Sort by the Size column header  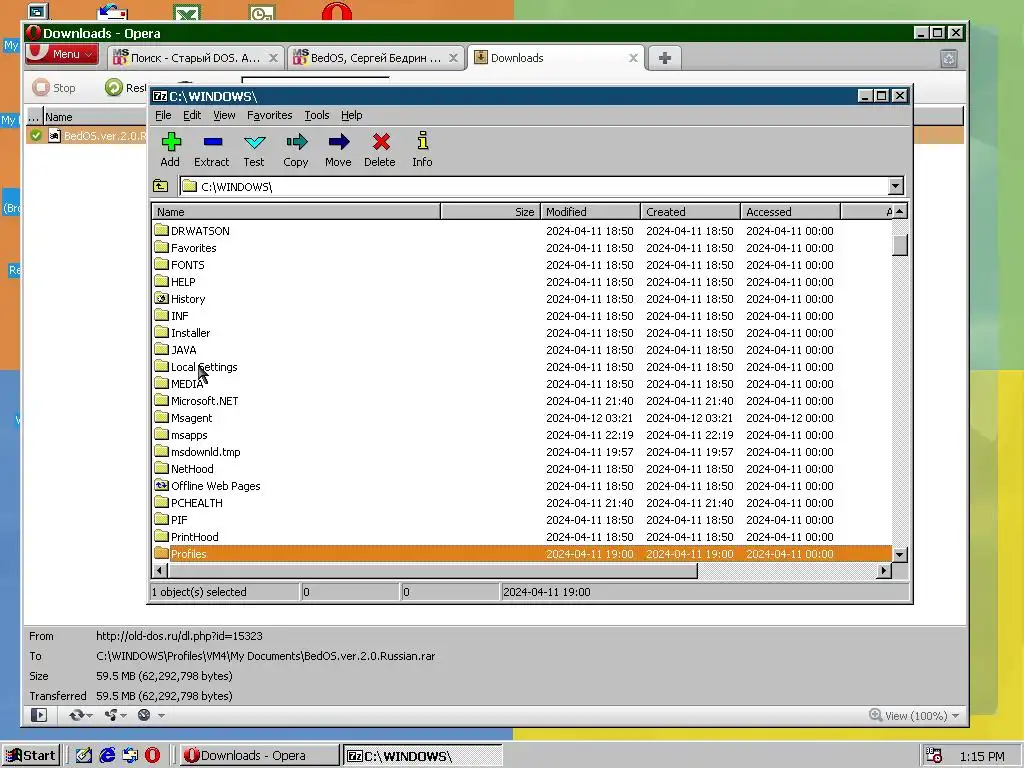coord(490,212)
